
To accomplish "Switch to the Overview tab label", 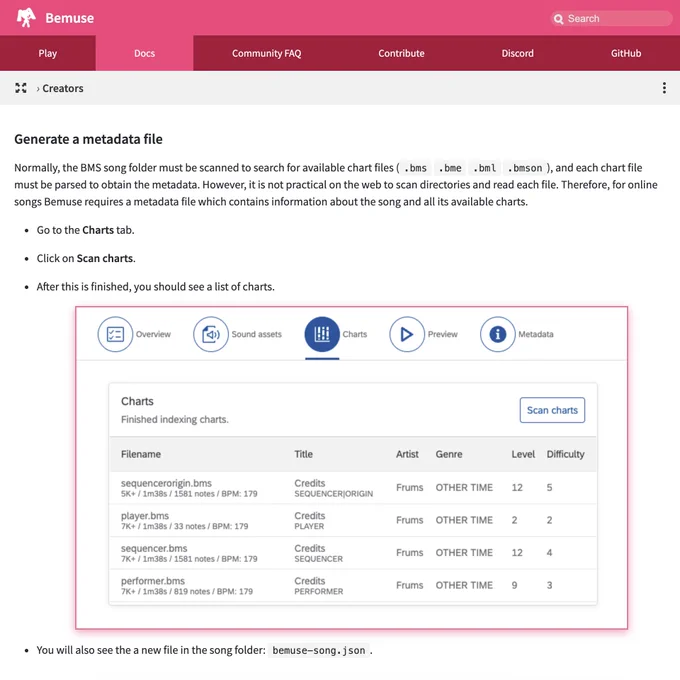I will pos(153,334).
